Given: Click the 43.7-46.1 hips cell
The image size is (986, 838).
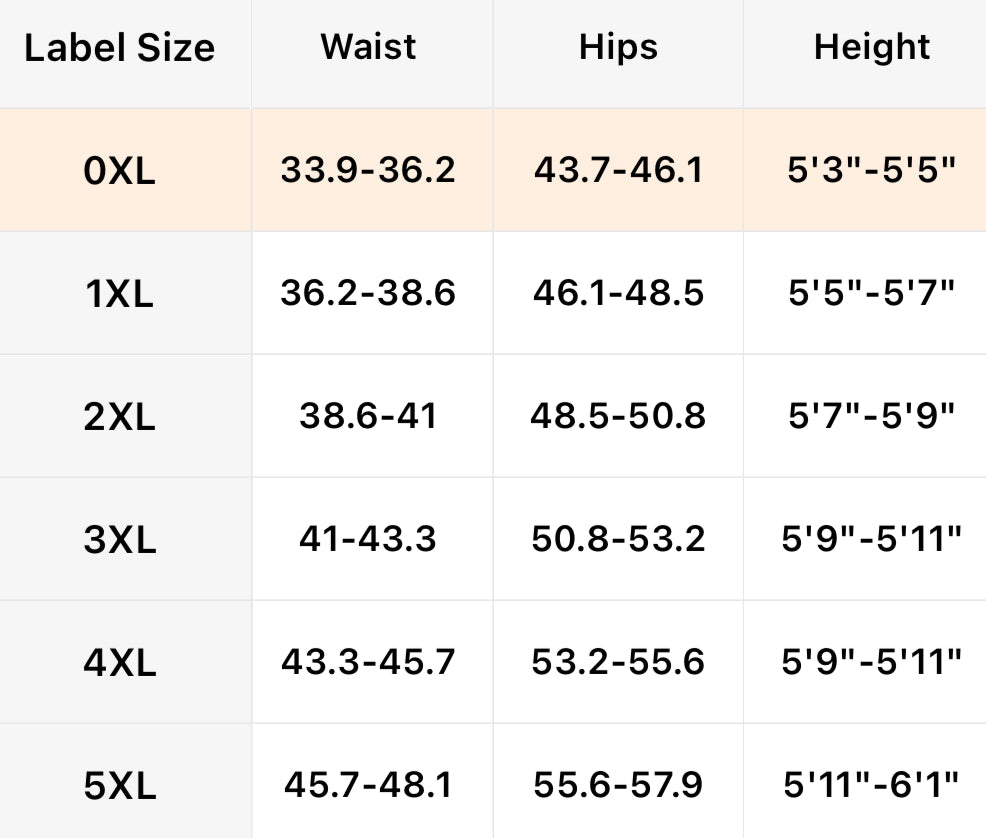Looking at the screenshot, I should click(618, 170).
